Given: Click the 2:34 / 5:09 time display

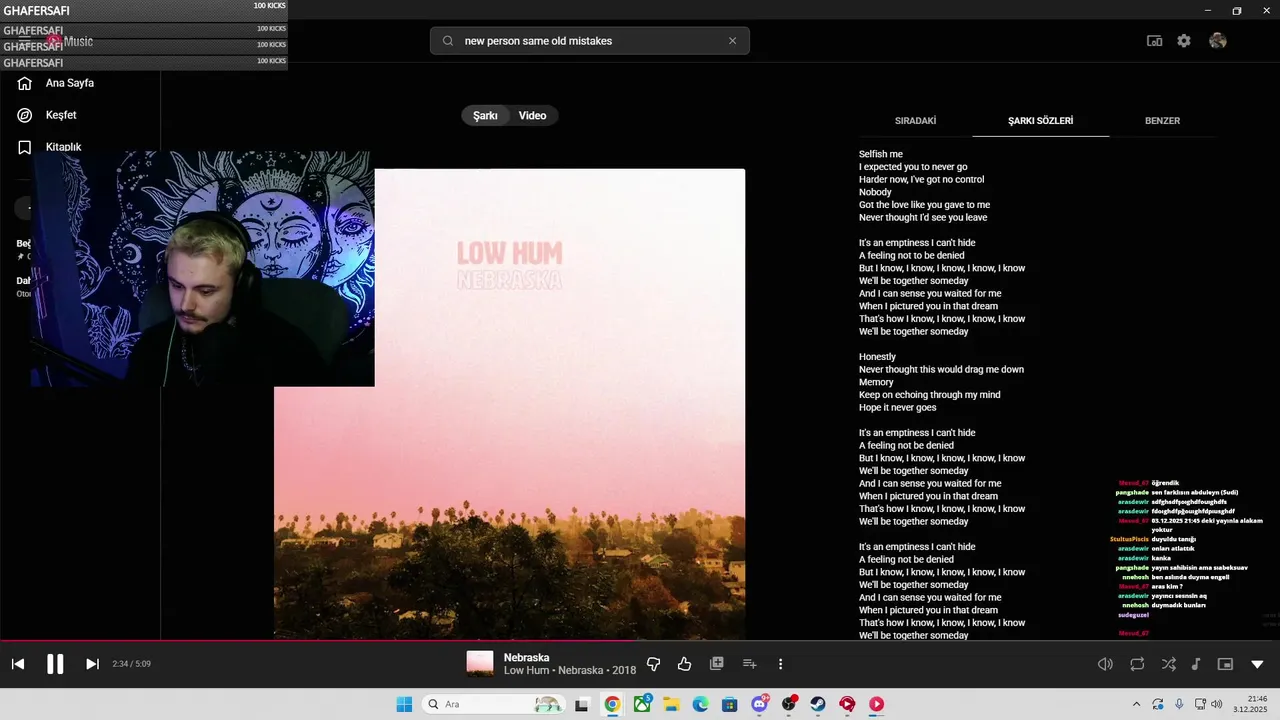Looking at the screenshot, I should [131, 664].
